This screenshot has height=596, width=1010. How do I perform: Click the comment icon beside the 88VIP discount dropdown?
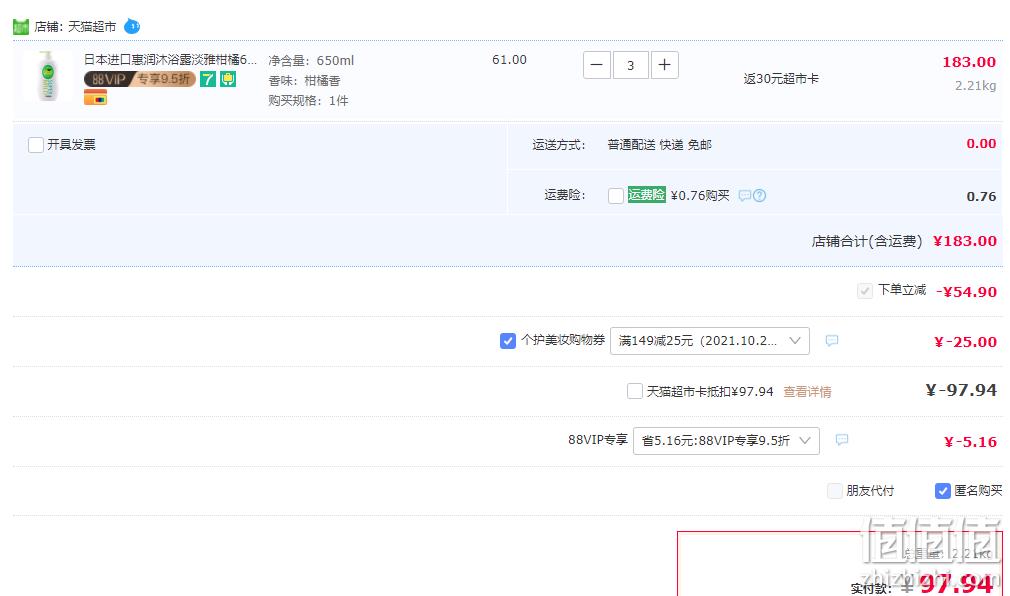click(842, 440)
